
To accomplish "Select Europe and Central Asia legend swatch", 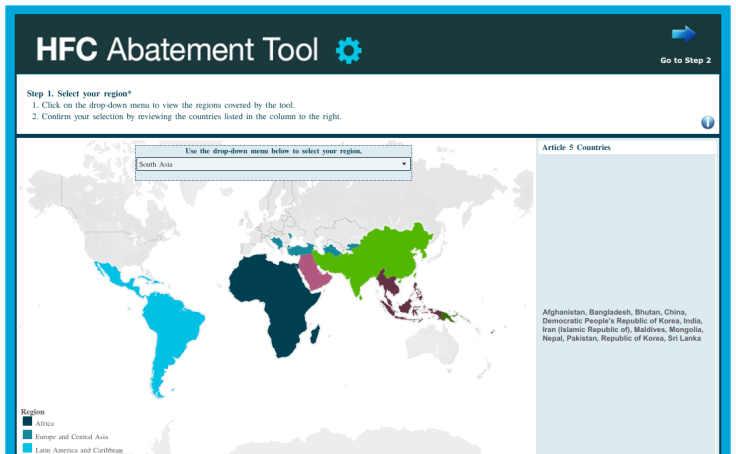I will click(x=26, y=436).
